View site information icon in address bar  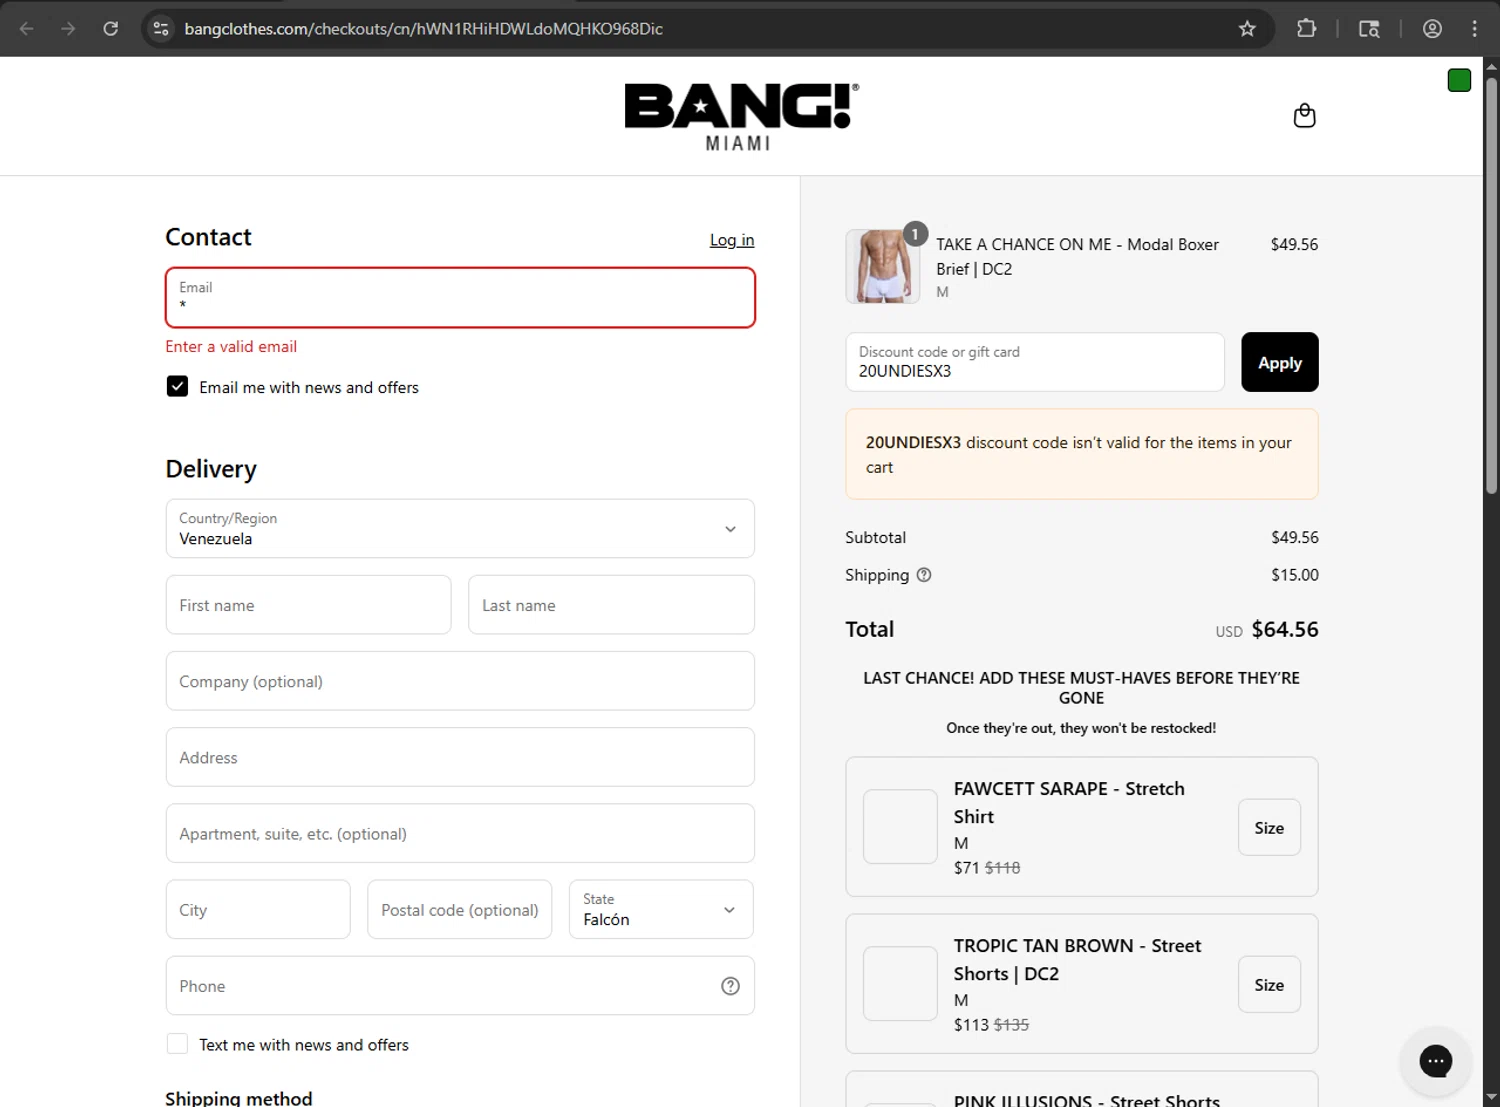(x=161, y=29)
